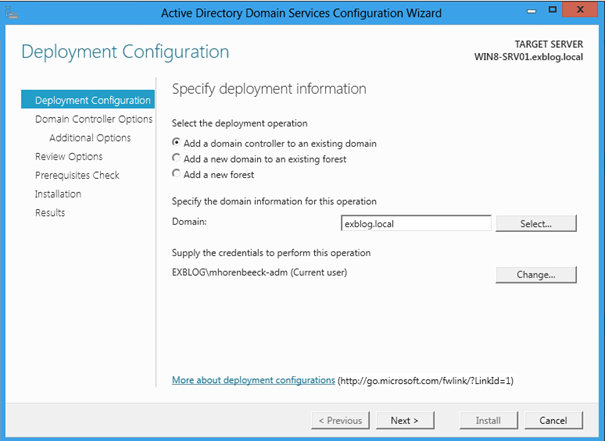This screenshot has height=441, width=605.
Task: Click the Domain: field label
Action: pos(189,222)
